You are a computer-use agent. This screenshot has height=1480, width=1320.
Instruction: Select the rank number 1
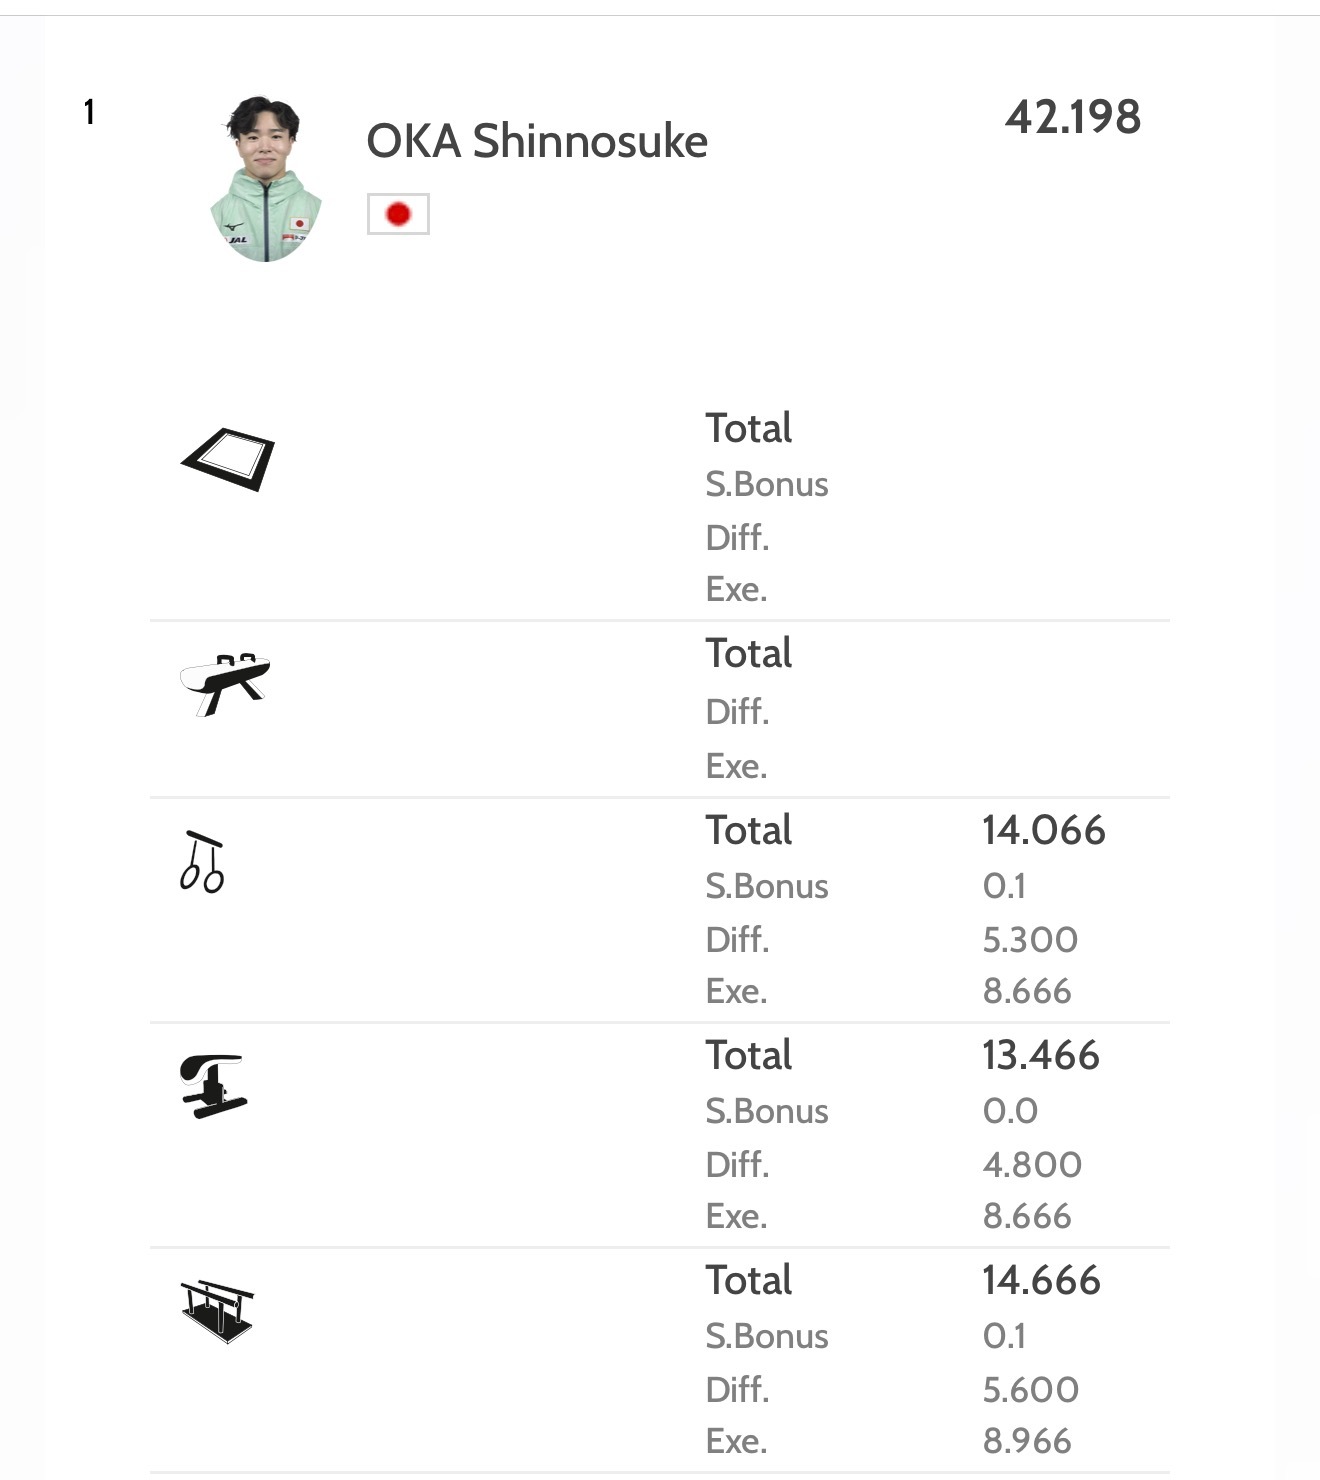coord(89,111)
